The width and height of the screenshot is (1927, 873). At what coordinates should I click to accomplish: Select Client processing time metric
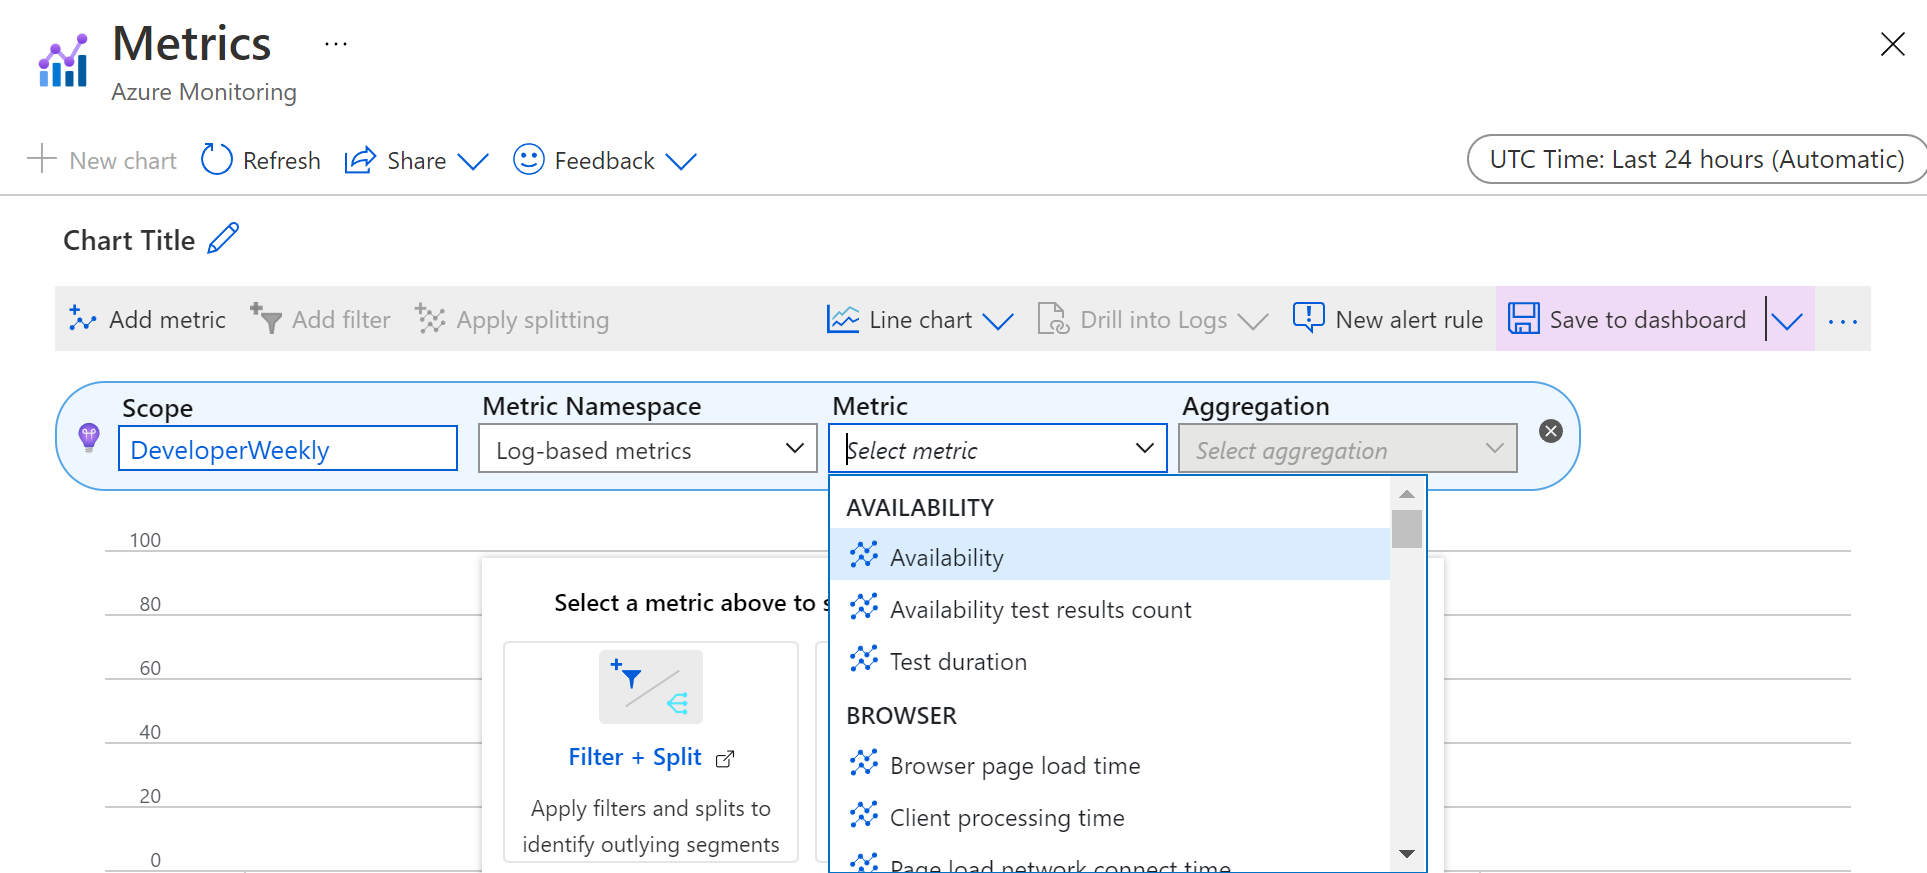[1110, 815]
